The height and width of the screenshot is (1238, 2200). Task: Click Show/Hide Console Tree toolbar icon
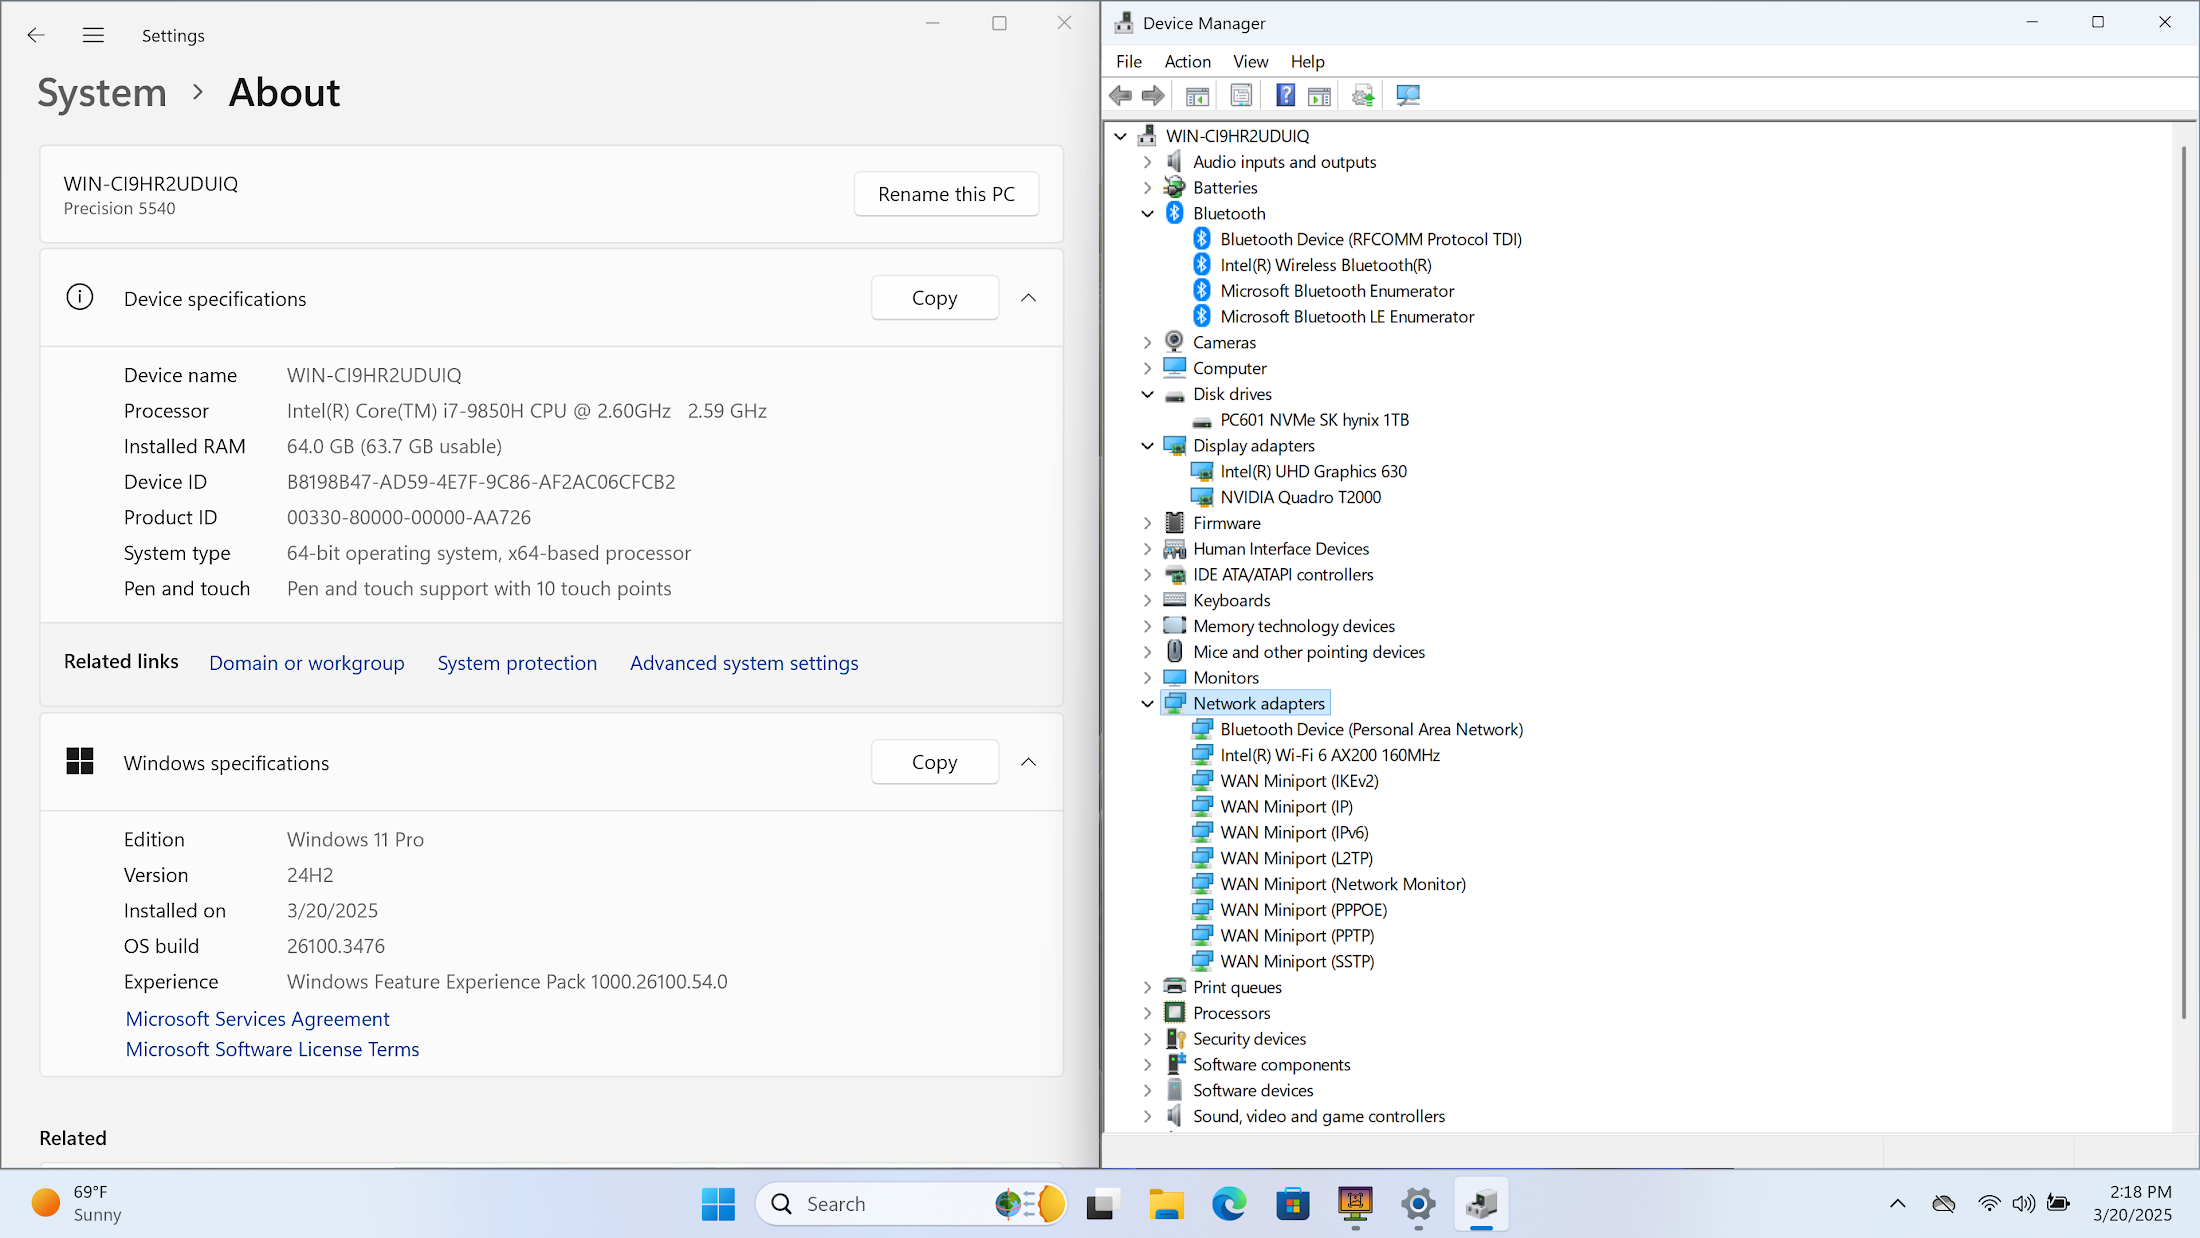click(1197, 95)
